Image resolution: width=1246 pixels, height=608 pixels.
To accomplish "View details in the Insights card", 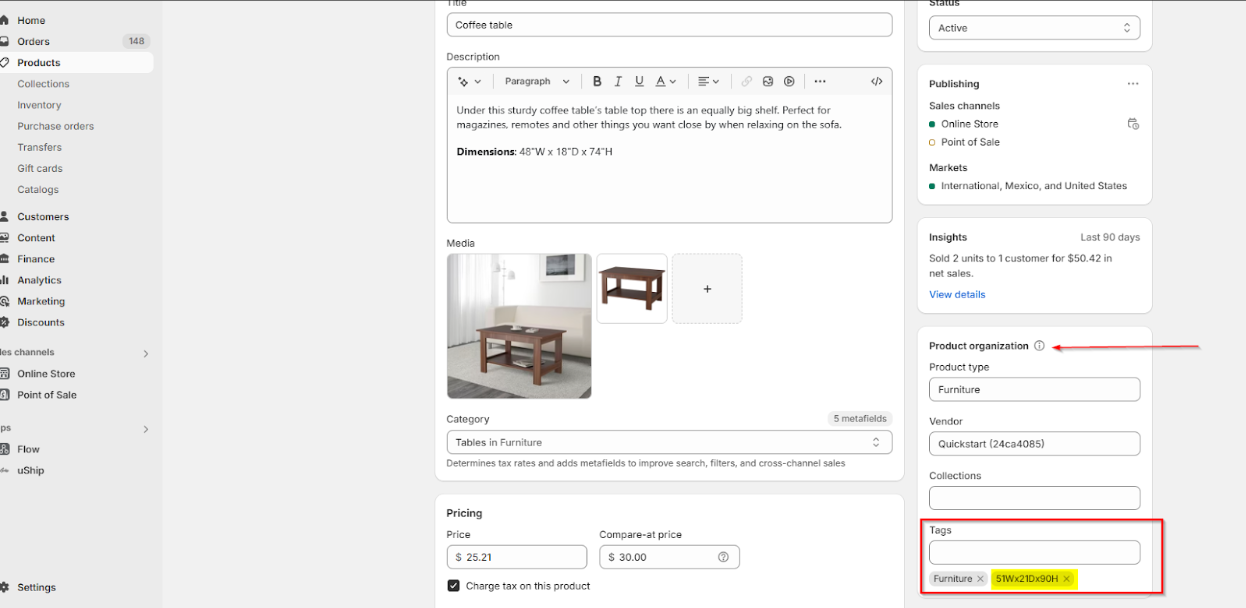I will coord(956,294).
